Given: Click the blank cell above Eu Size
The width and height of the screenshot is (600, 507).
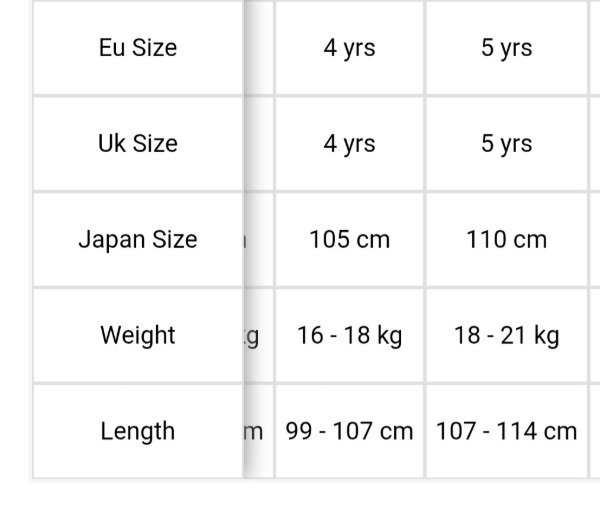Looking at the screenshot, I should pos(138,2).
